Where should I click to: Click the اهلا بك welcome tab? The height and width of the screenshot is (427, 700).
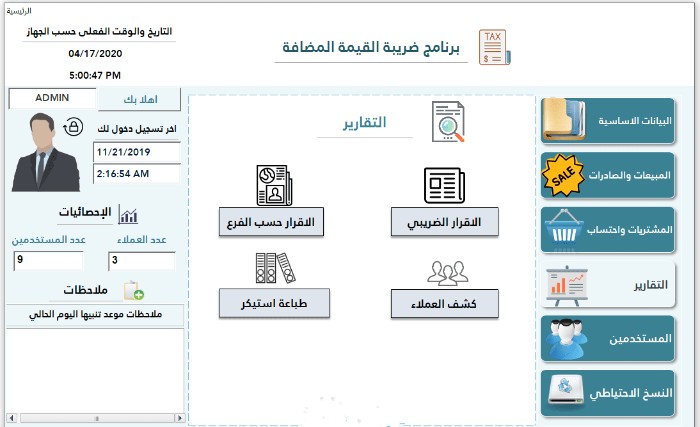pos(139,99)
